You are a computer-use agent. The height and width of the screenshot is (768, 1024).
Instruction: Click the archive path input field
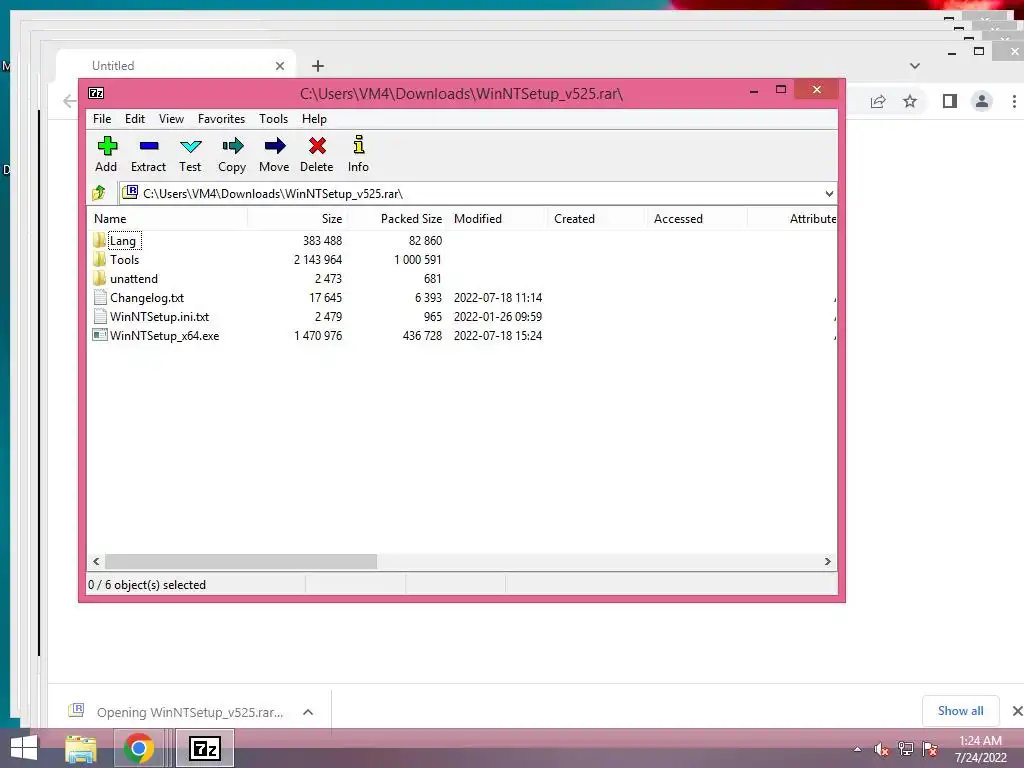click(x=477, y=194)
